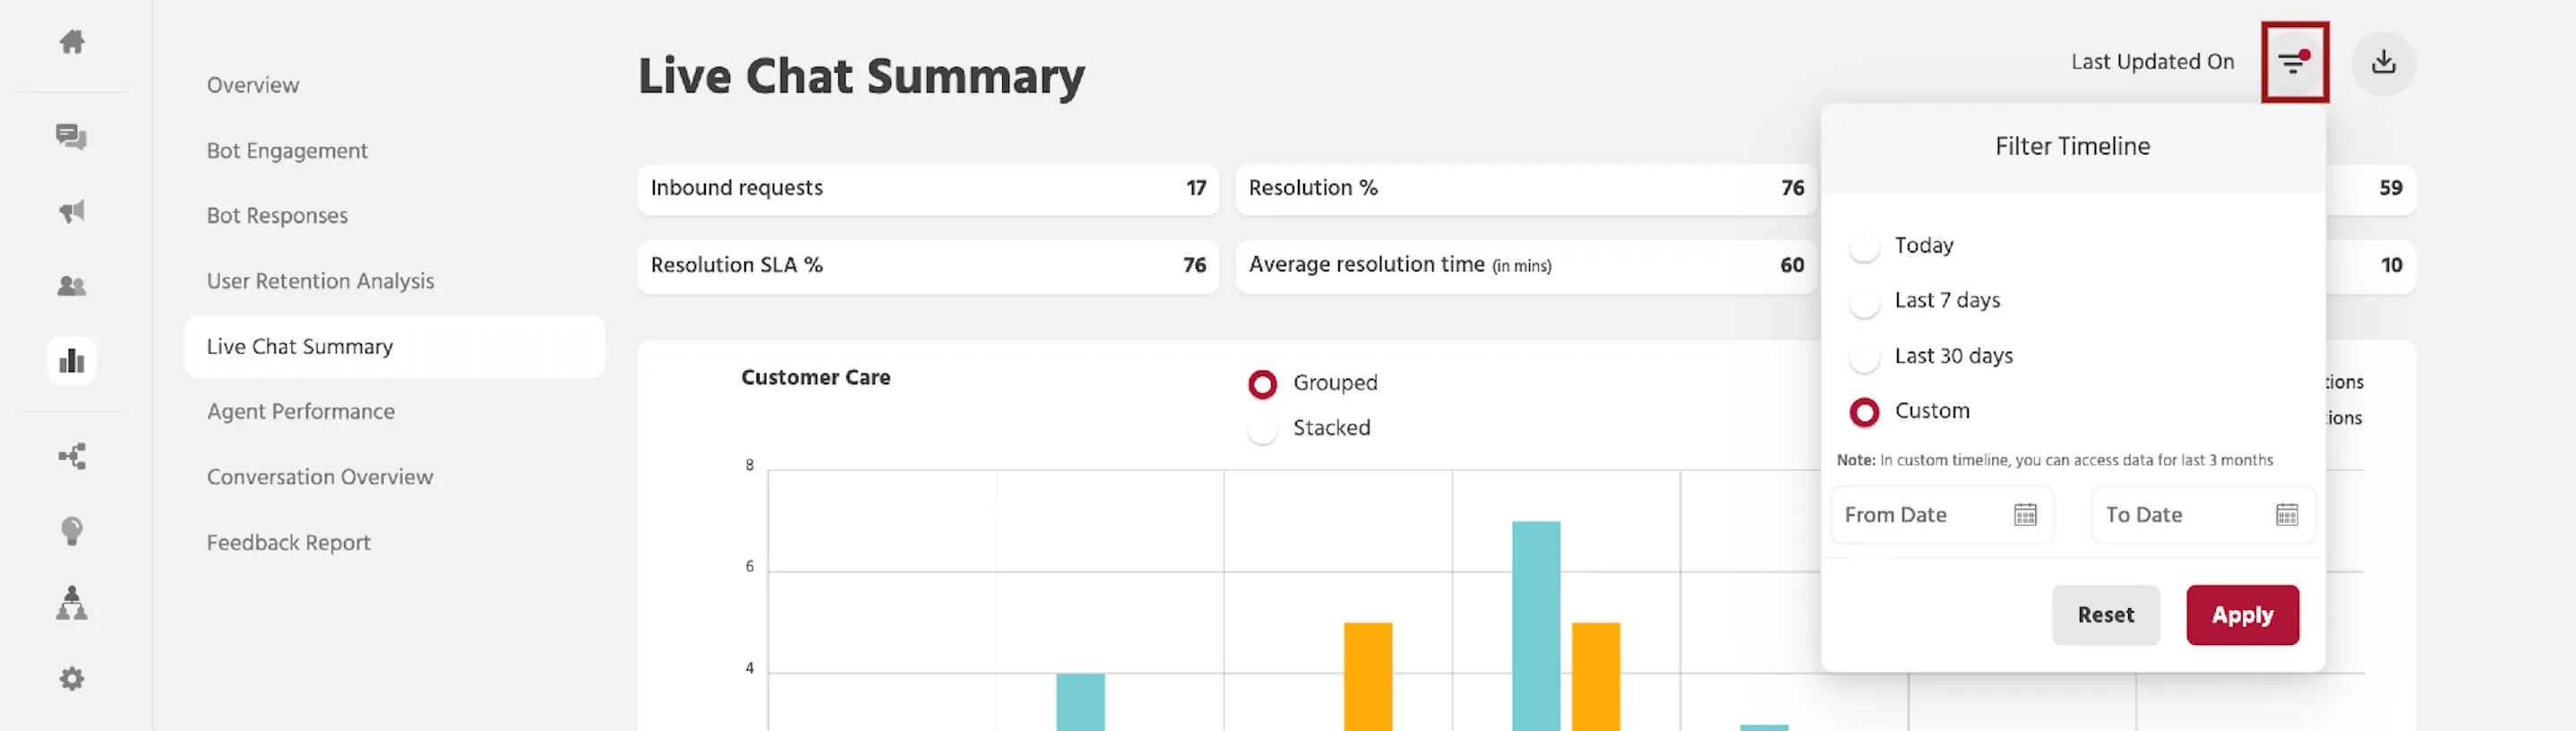This screenshot has width=2576, height=731.
Task: Click the Resolution % card
Action: tap(1525, 189)
